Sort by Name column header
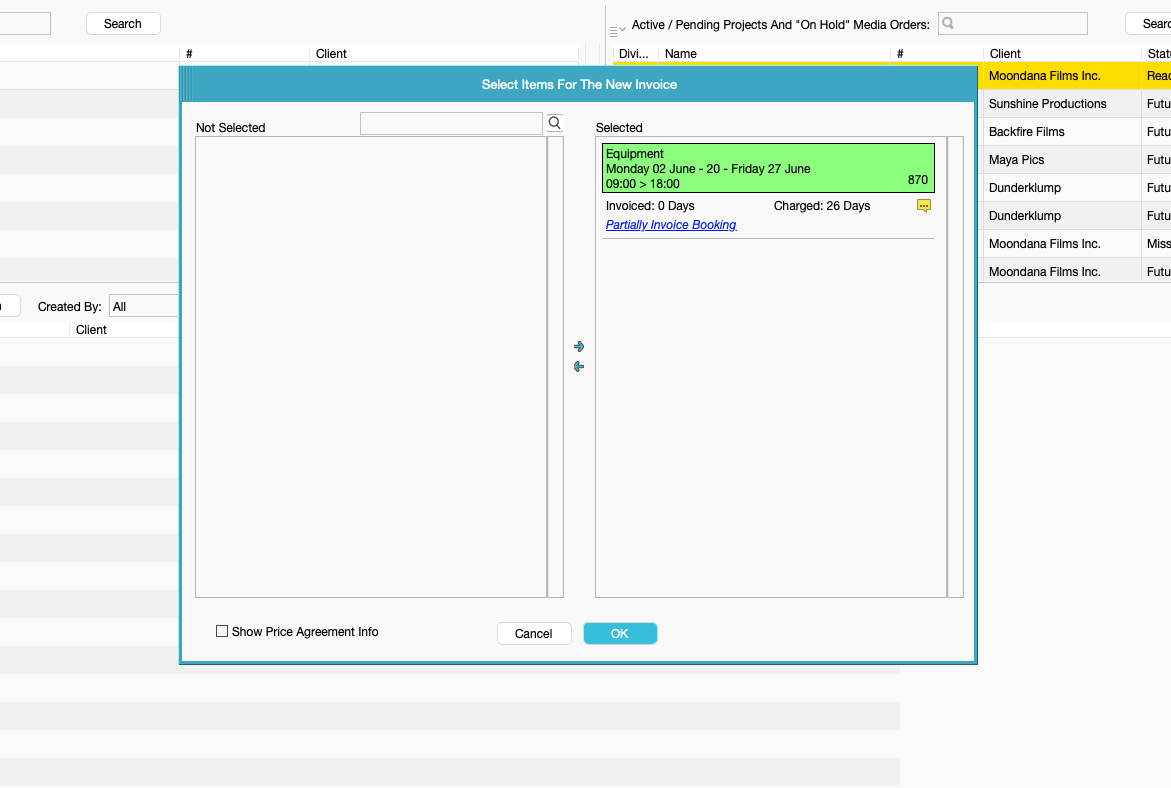 coord(774,54)
